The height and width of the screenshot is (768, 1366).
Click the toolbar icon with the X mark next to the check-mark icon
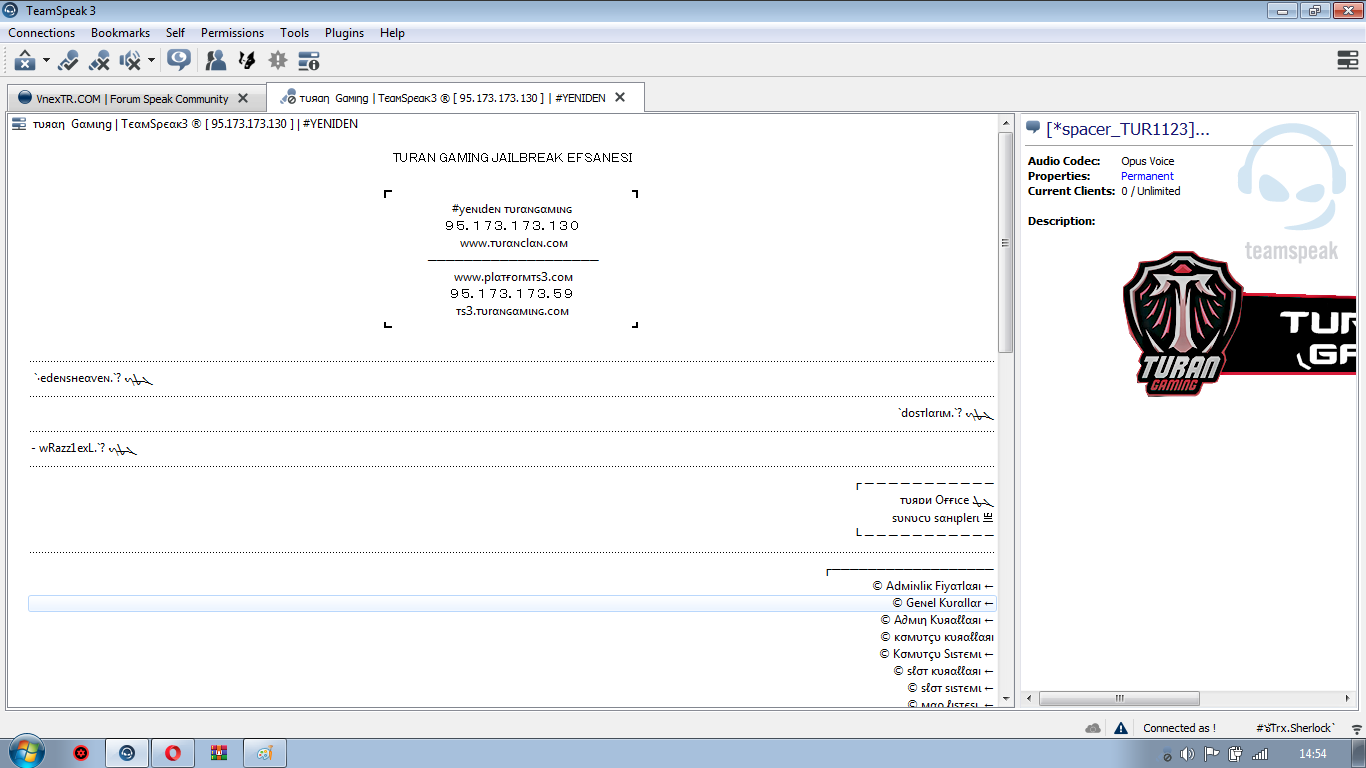[x=99, y=61]
